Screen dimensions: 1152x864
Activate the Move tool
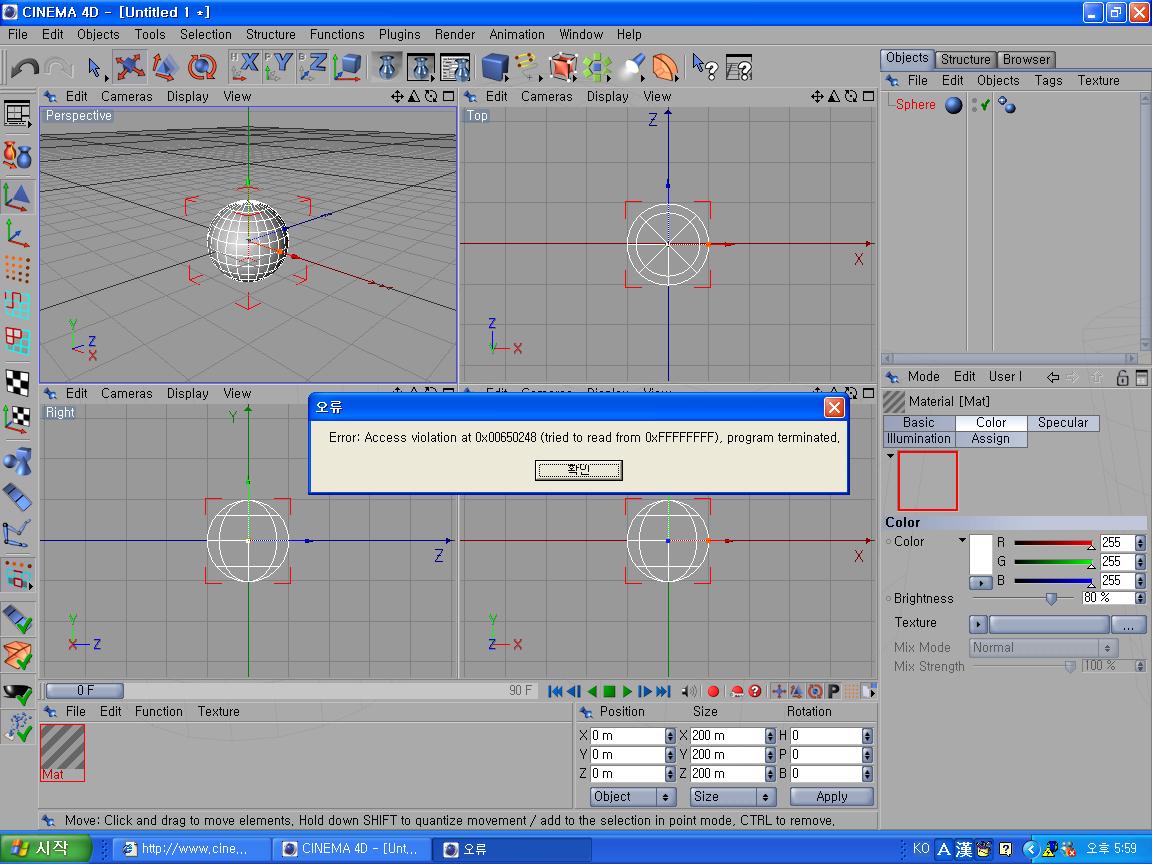(129, 68)
